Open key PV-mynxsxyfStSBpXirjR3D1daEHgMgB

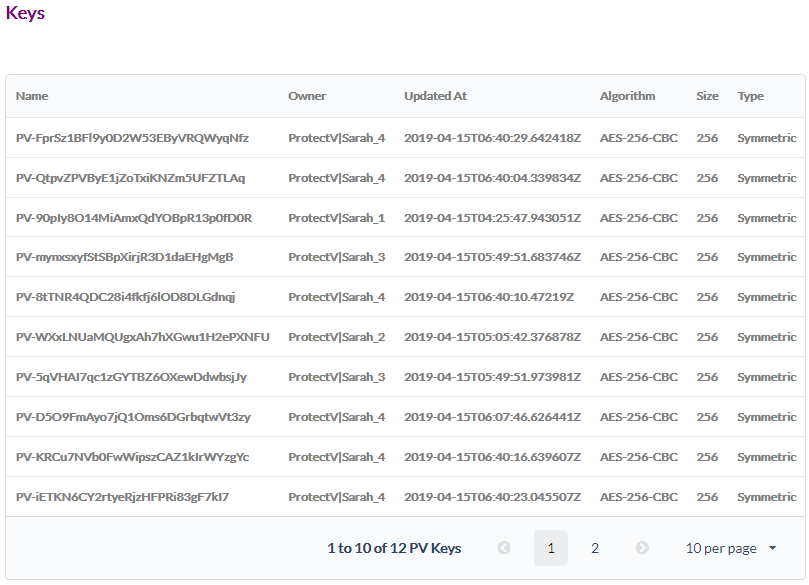pos(125,257)
